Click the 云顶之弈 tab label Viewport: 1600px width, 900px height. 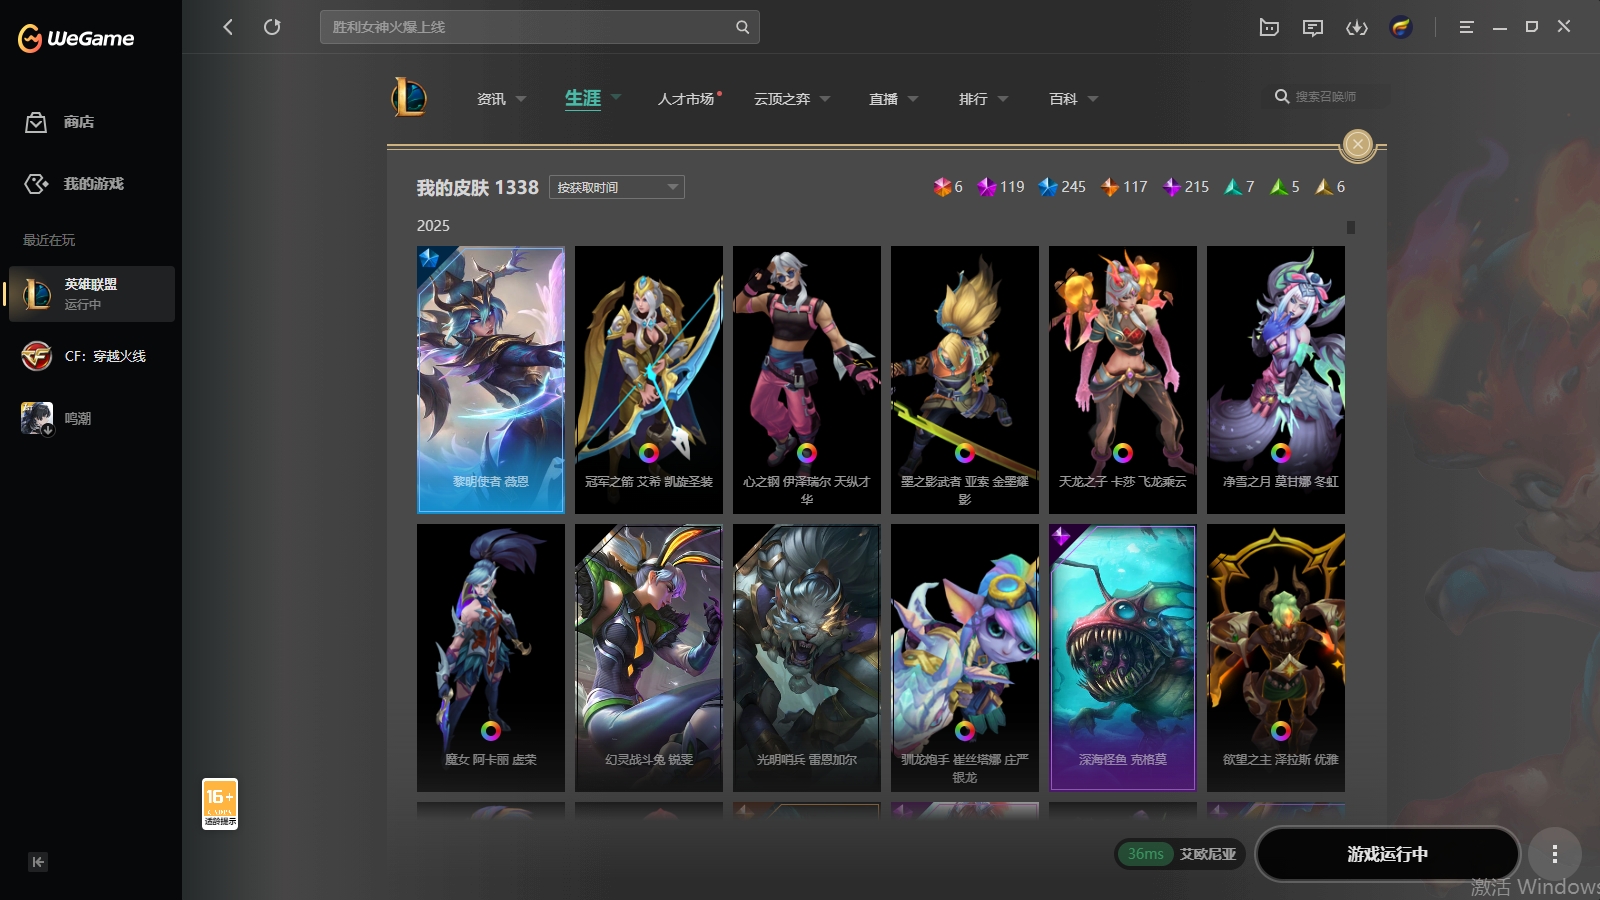point(782,99)
